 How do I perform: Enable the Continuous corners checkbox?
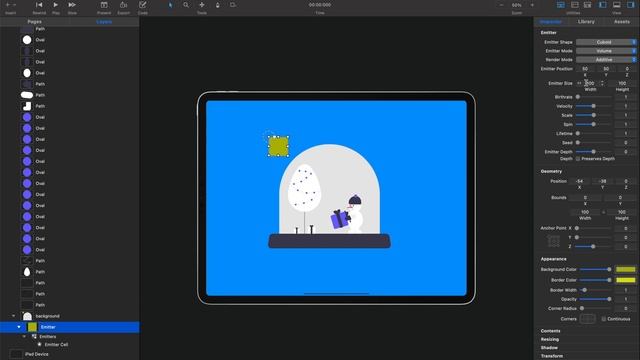pyautogui.click(x=604, y=319)
